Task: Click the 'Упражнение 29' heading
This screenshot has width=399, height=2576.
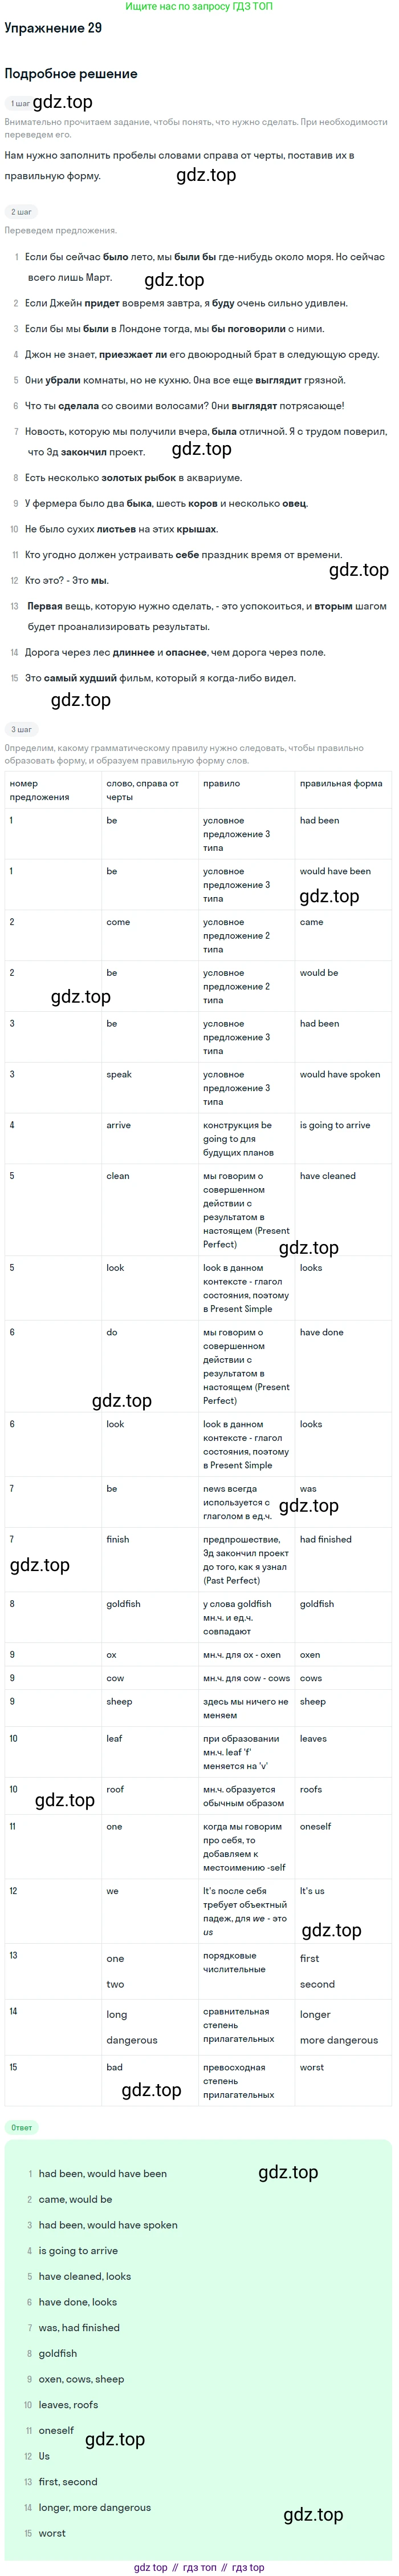Action: (x=53, y=28)
